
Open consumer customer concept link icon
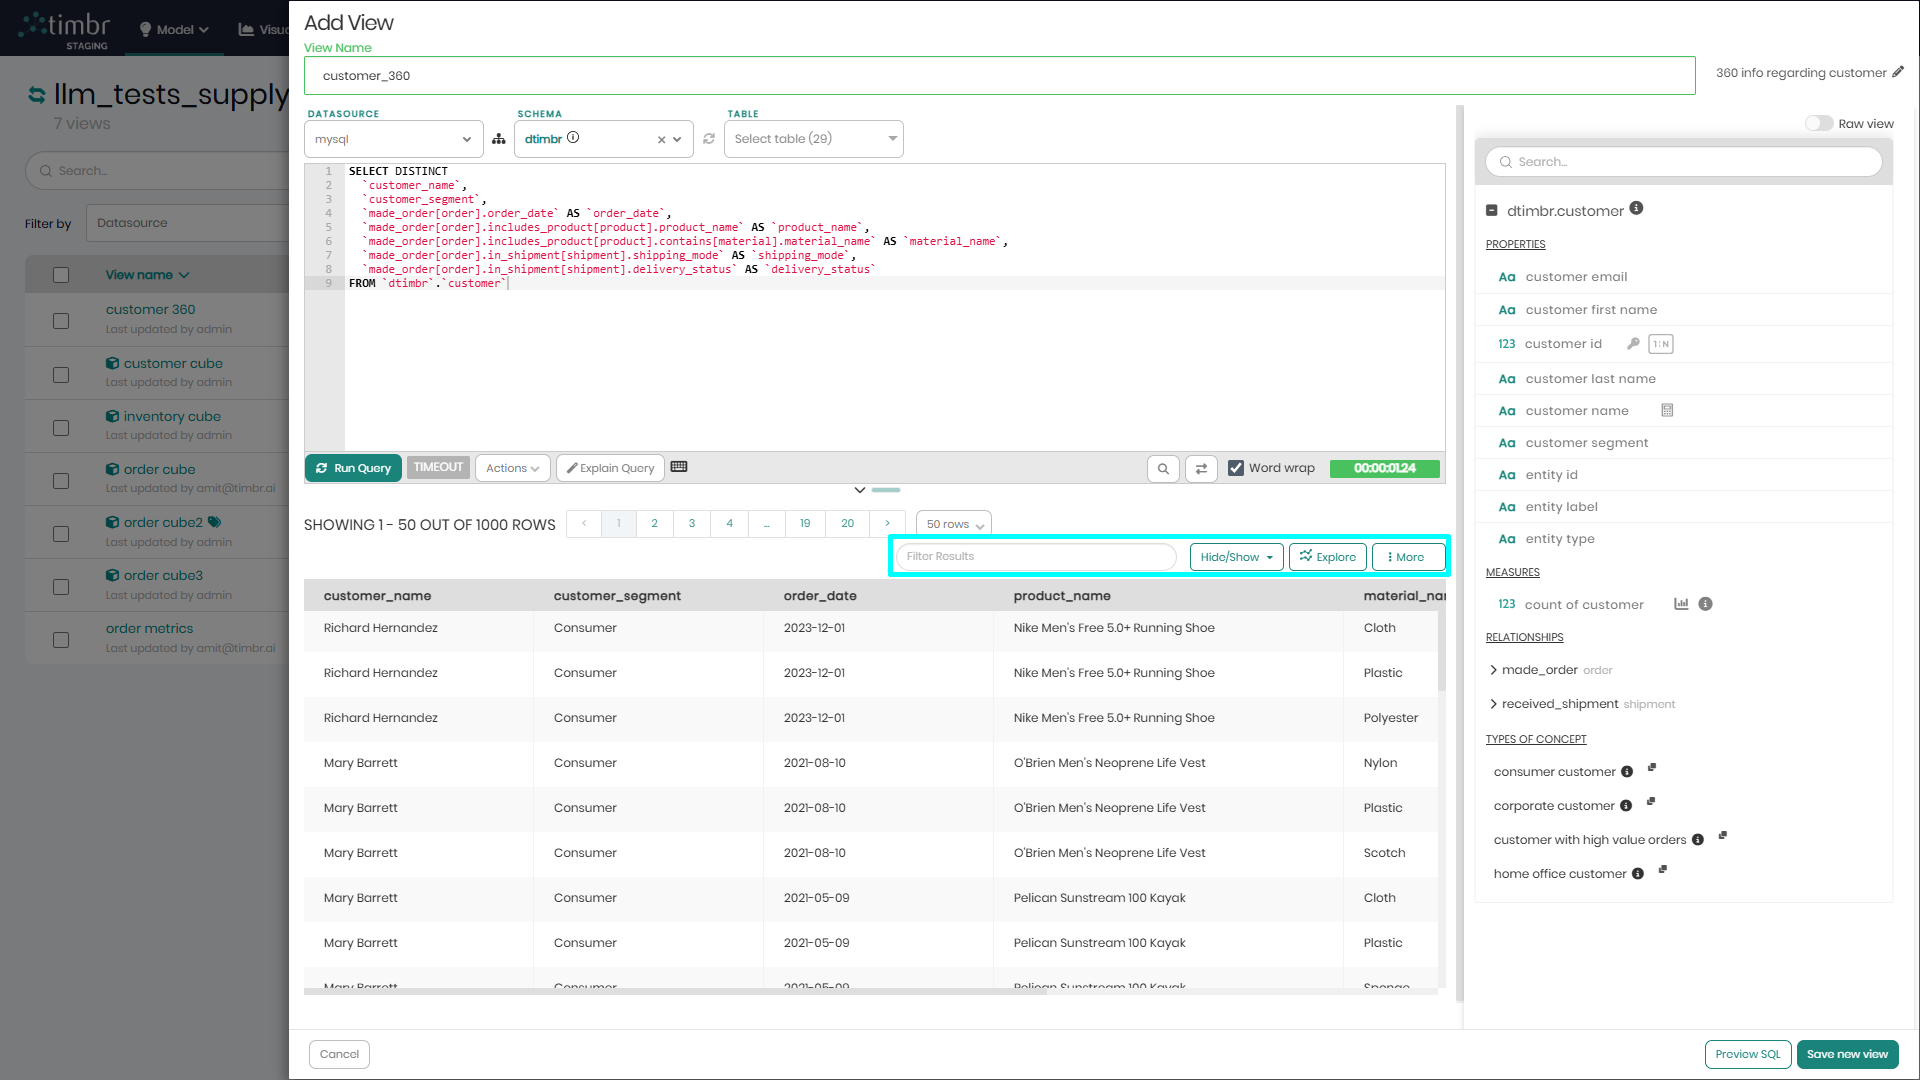coord(1652,768)
